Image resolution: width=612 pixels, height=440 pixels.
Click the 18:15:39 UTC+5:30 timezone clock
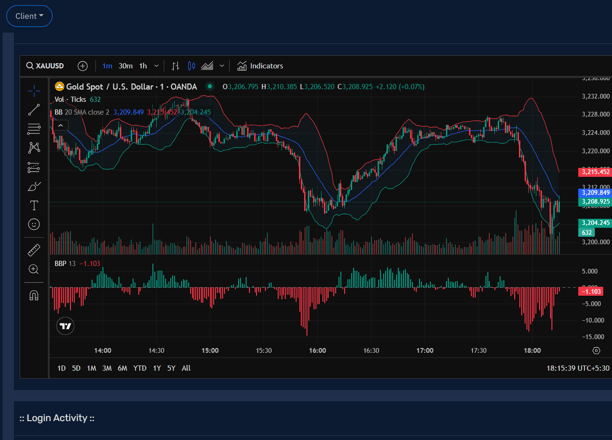click(578, 368)
